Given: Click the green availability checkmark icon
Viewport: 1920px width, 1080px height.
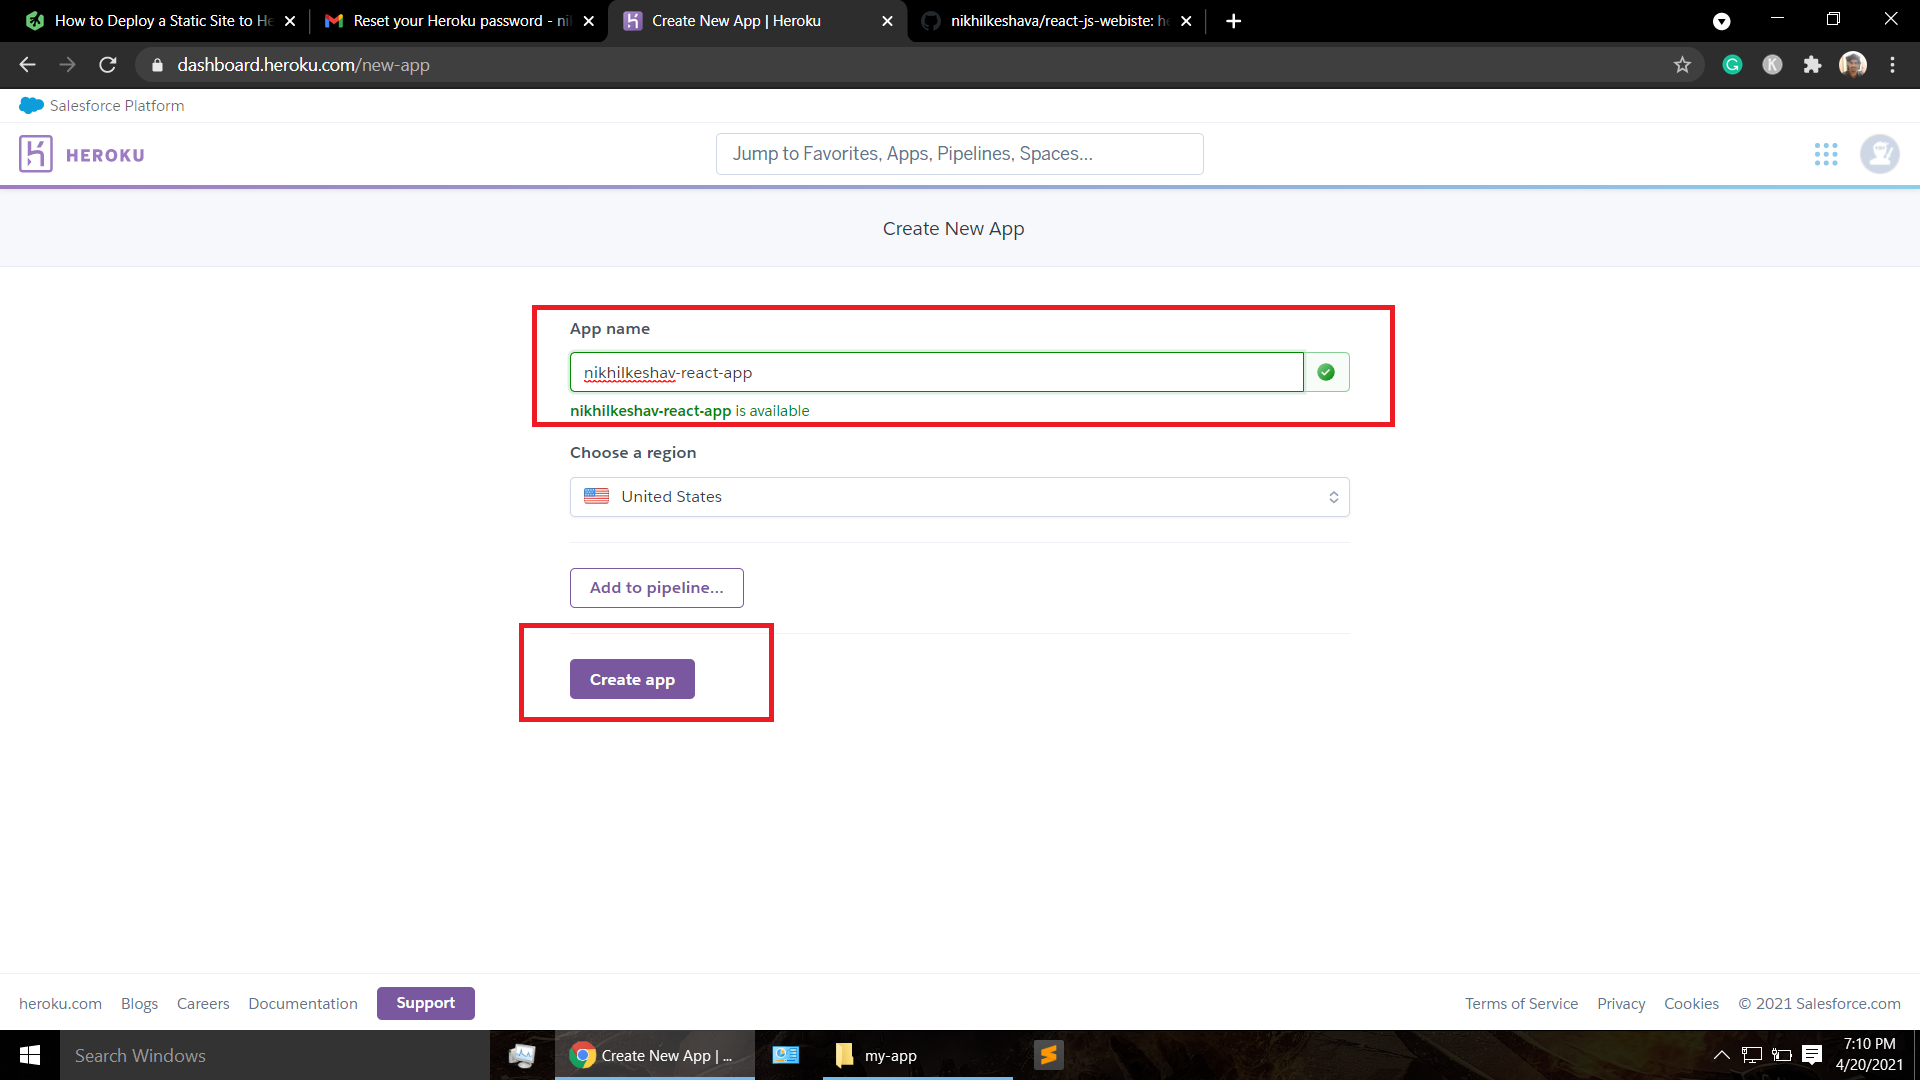Looking at the screenshot, I should point(1326,372).
